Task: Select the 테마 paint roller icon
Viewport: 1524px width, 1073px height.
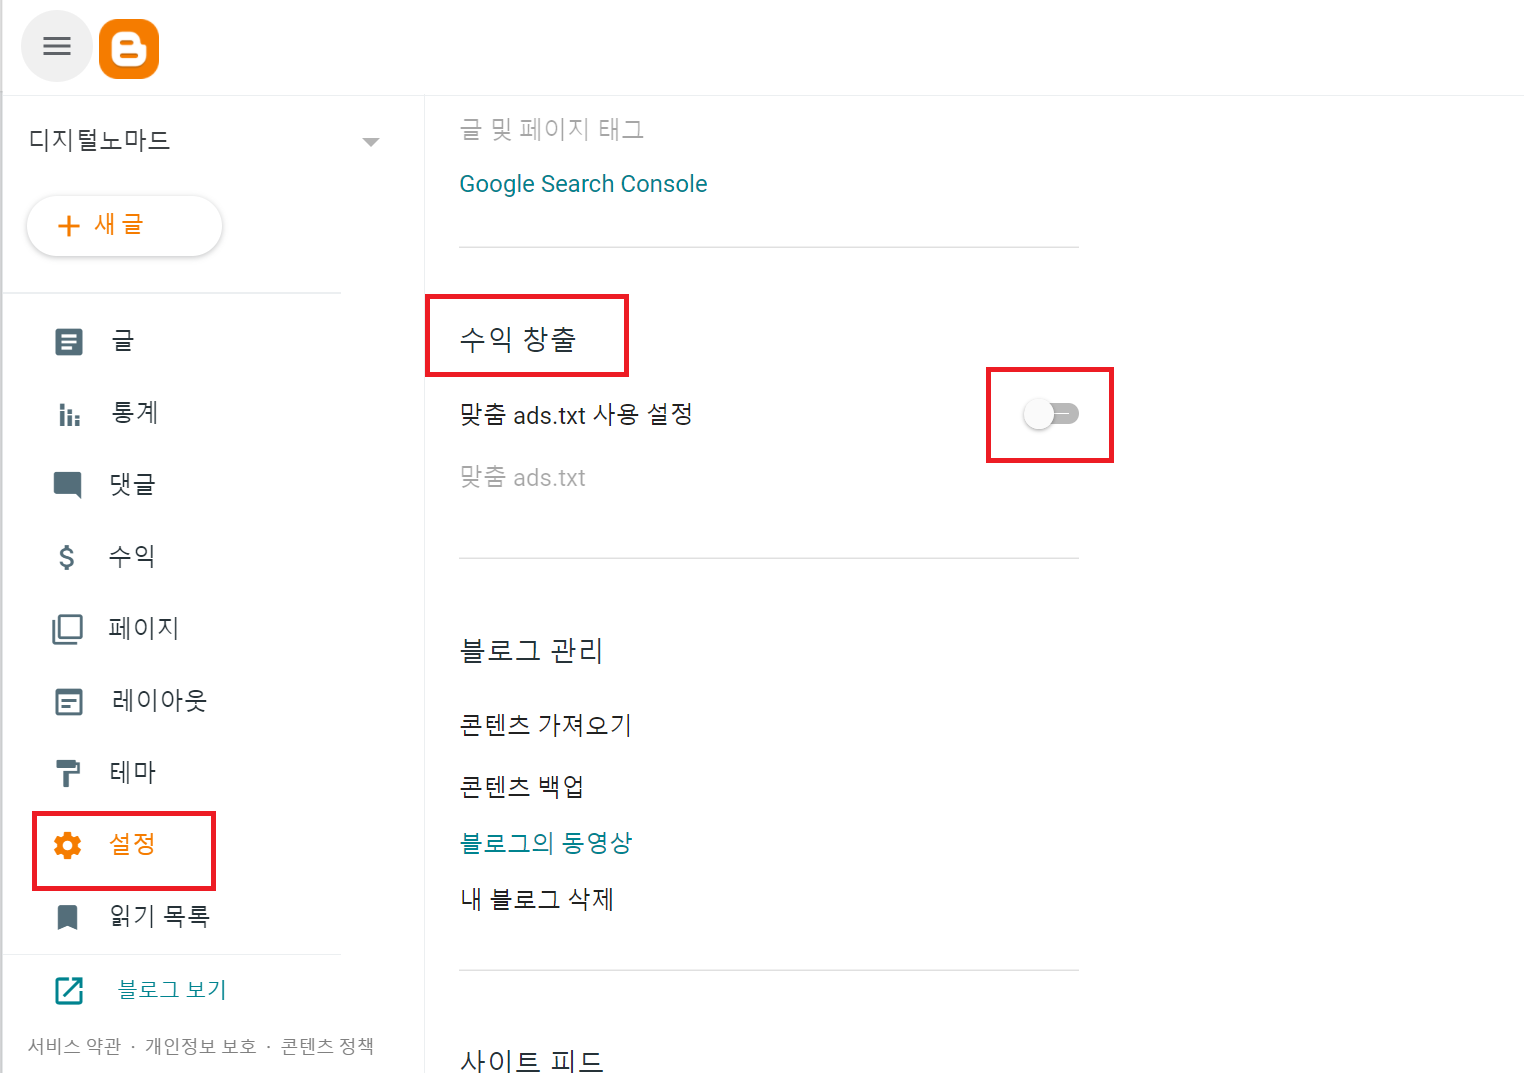Action: [x=68, y=773]
